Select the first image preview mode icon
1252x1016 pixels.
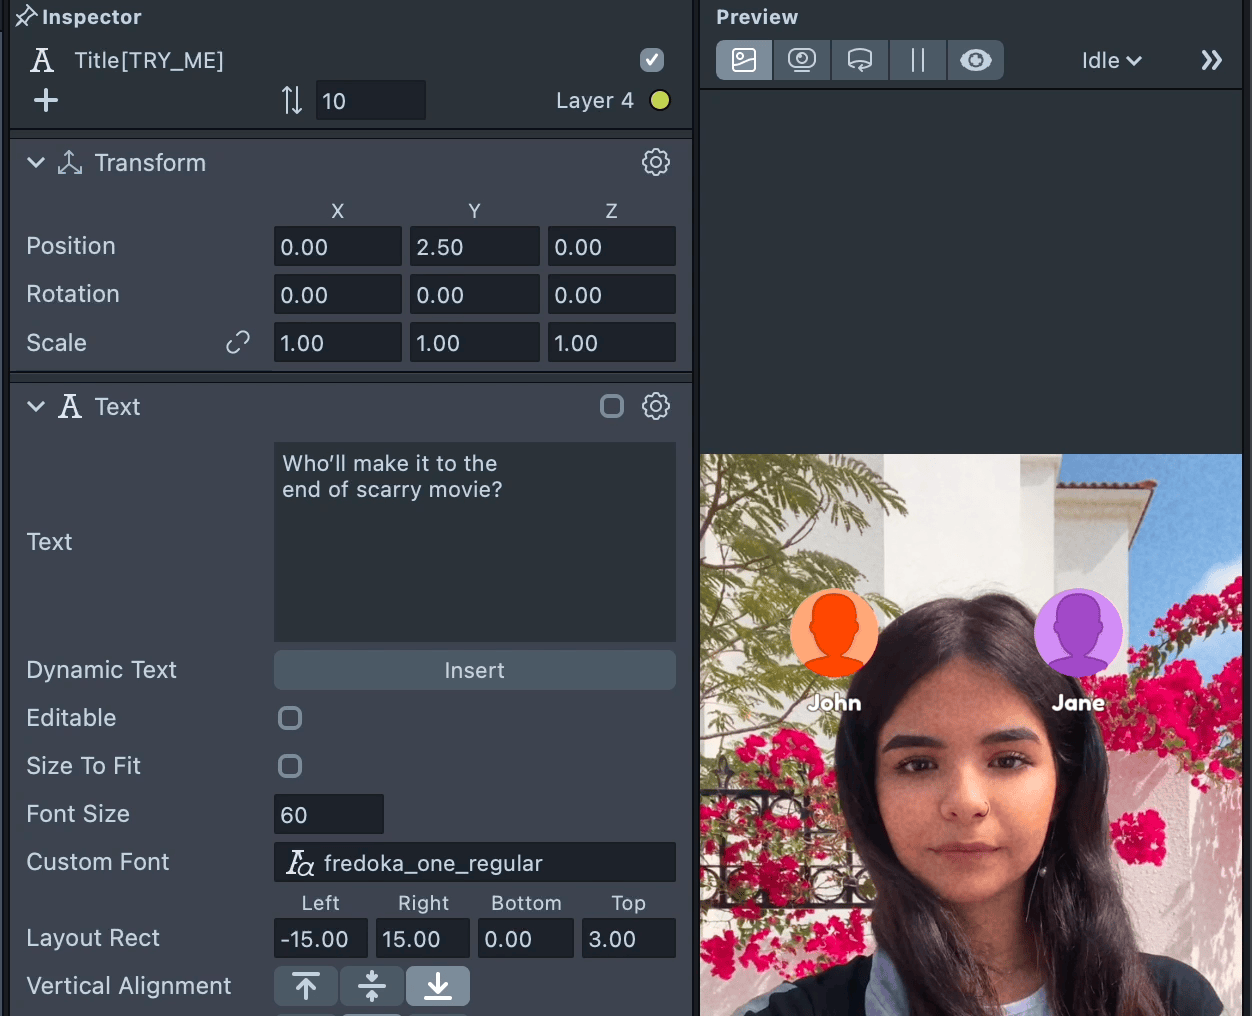(x=744, y=60)
